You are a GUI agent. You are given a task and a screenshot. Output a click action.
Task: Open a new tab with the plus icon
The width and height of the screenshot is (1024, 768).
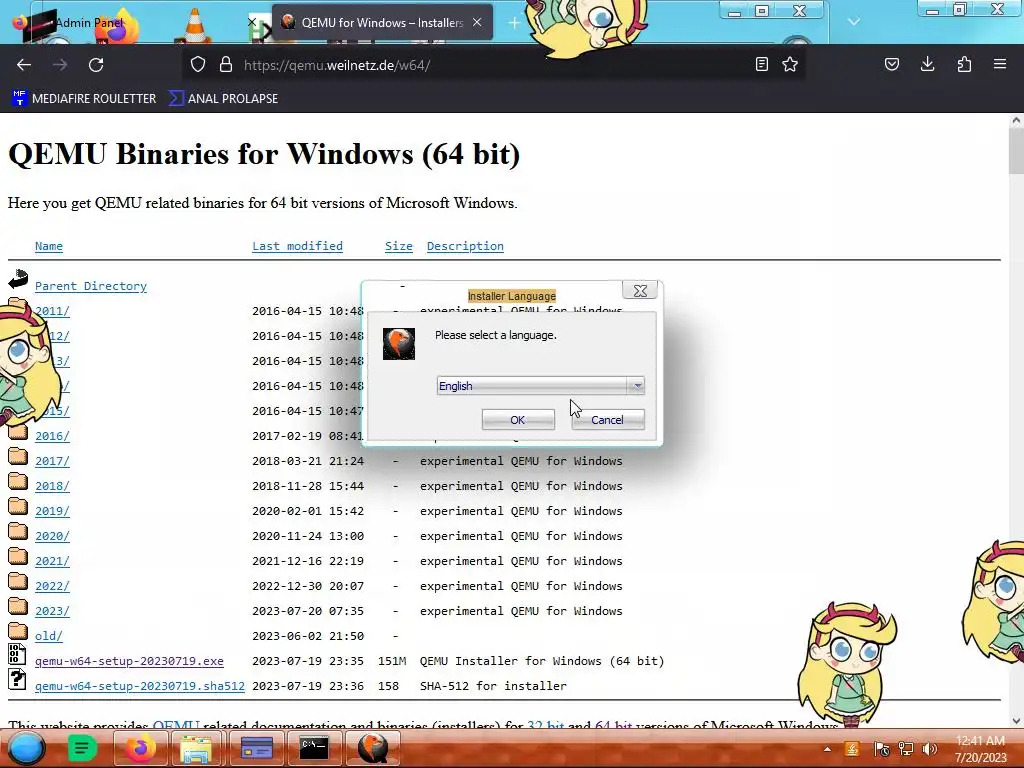(x=514, y=23)
